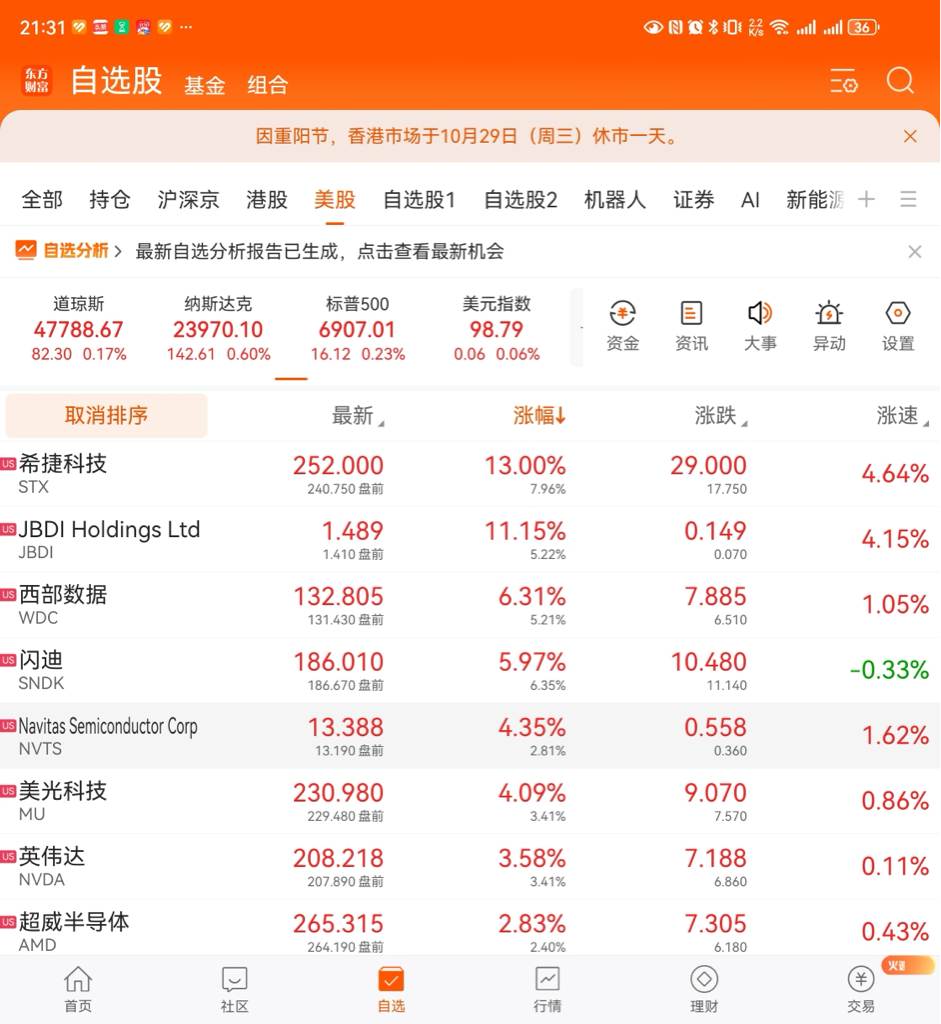This screenshot has width=941, height=1024.
Task: Sort by 涨跌 change column
Action: [720, 415]
